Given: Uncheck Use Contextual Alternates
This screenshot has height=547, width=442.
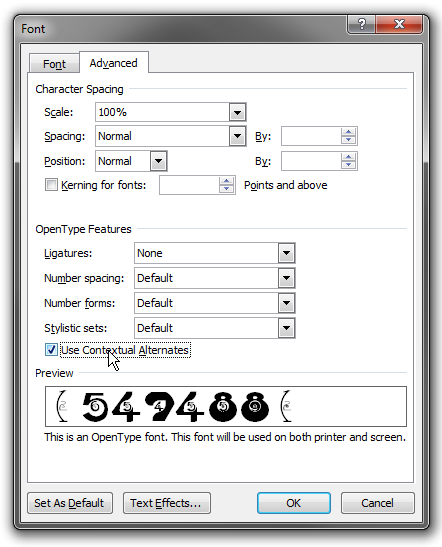Looking at the screenshot, I should click(x=51, y=350).
